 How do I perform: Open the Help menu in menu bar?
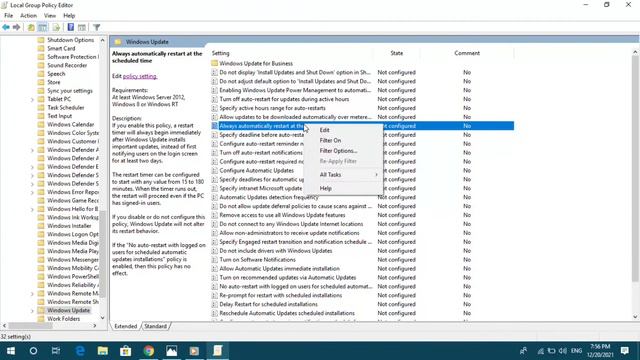point(69,16)
